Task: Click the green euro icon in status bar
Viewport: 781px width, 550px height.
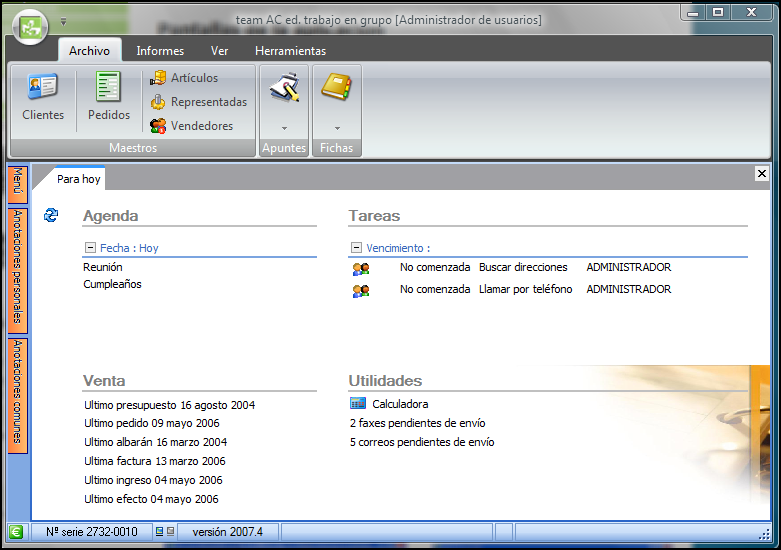Action: point(16,532)
